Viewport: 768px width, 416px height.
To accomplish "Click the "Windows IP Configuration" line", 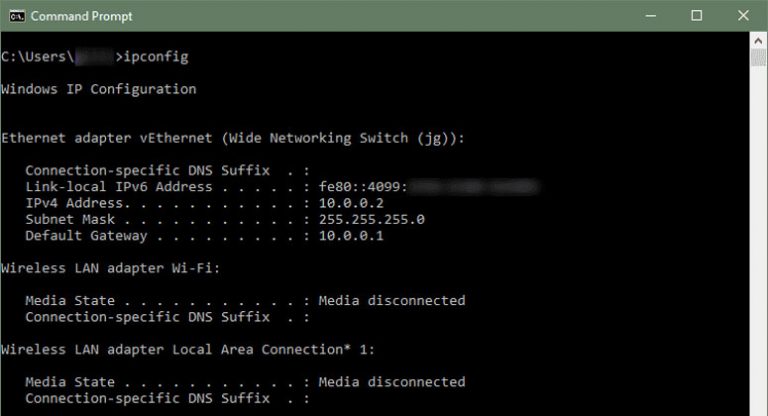I will [99, 89].
